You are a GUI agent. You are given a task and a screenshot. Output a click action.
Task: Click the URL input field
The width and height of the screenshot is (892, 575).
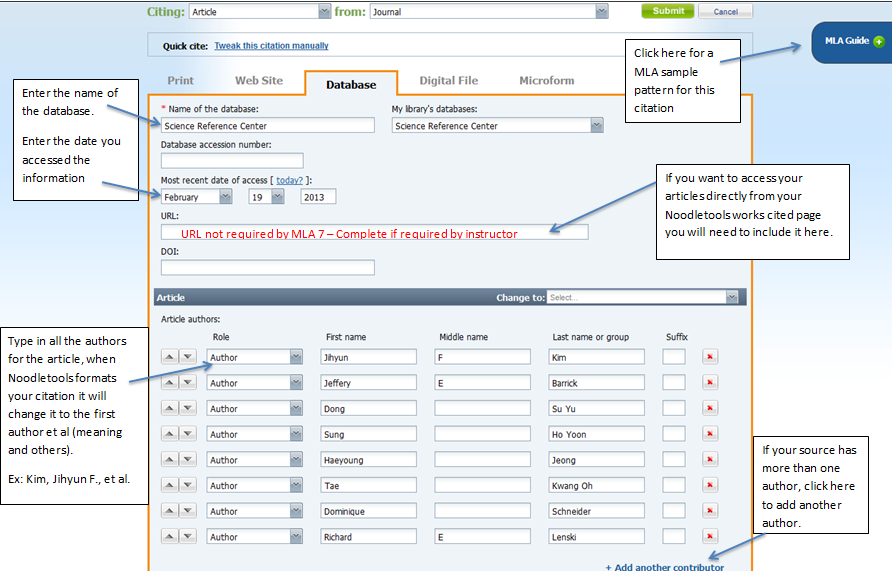coord(374,232)
